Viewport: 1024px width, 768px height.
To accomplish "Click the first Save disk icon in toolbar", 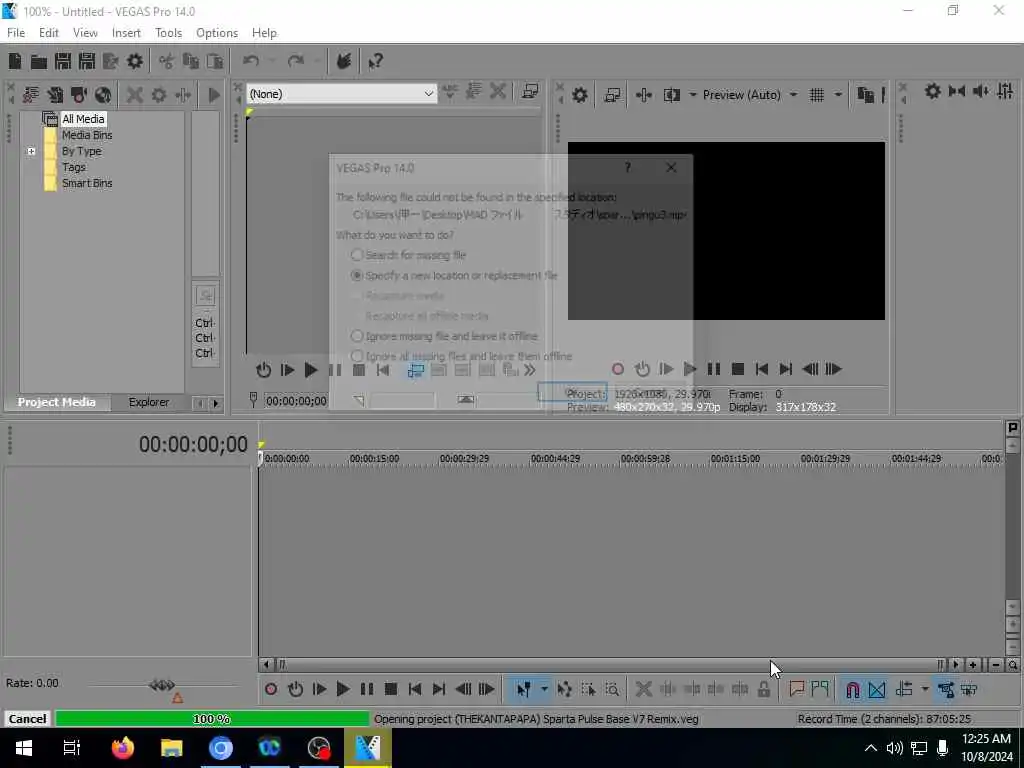I will 63,61.
